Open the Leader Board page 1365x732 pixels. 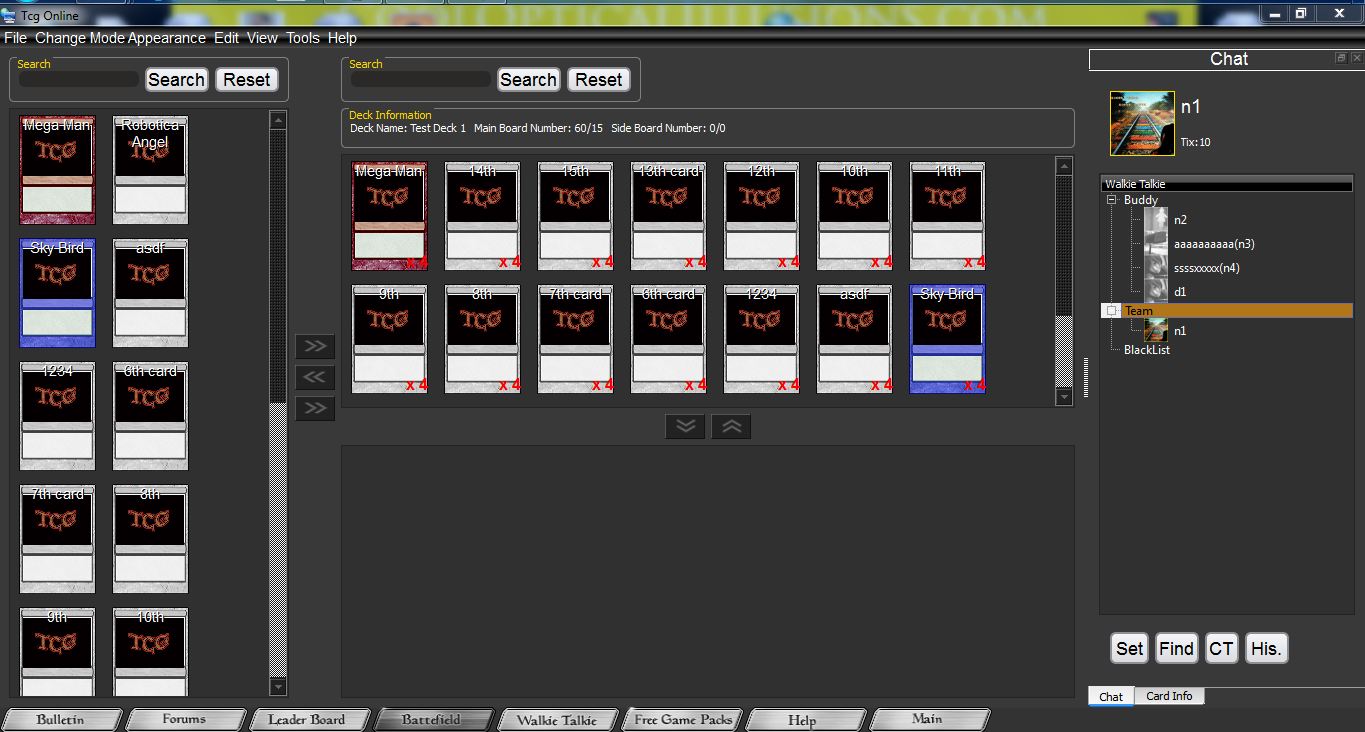(x=306, y=719)
